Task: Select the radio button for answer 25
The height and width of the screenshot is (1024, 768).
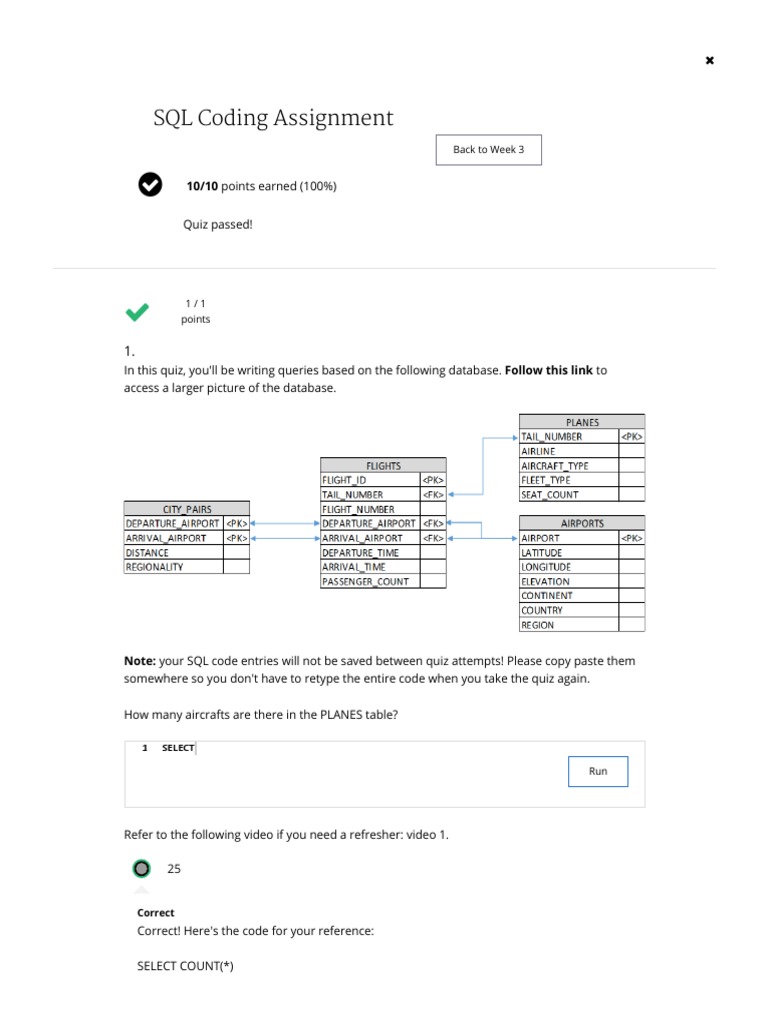Action: click(x=142, y=869)
